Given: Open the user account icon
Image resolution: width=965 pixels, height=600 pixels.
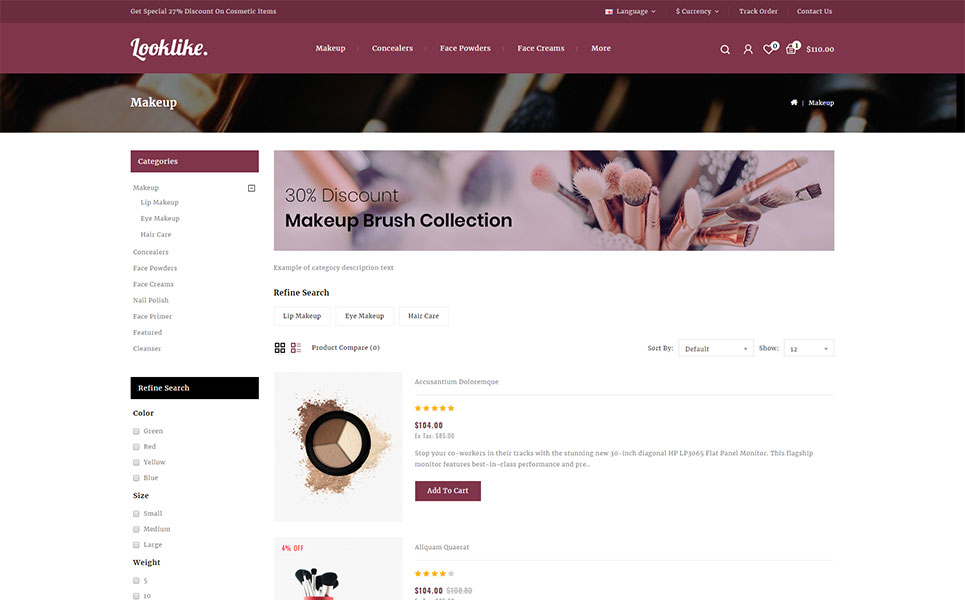Looking at the screenshot, I should click(x=748, y=49).
